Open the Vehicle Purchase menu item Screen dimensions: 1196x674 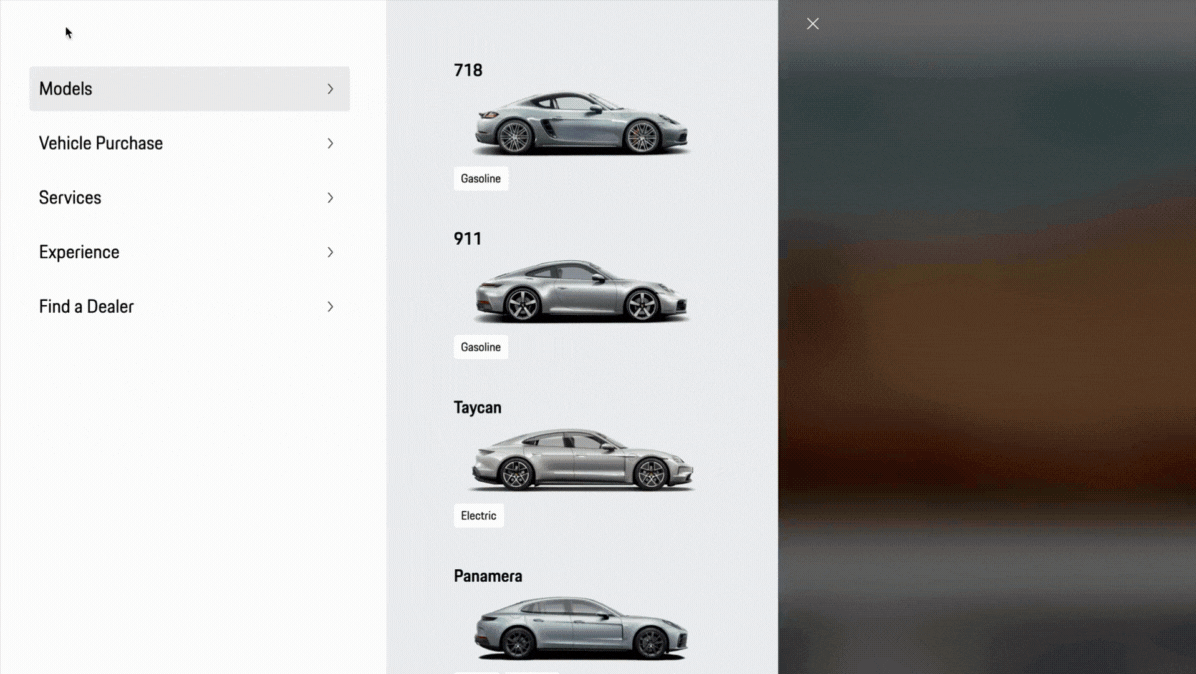(x=100, y=143)
